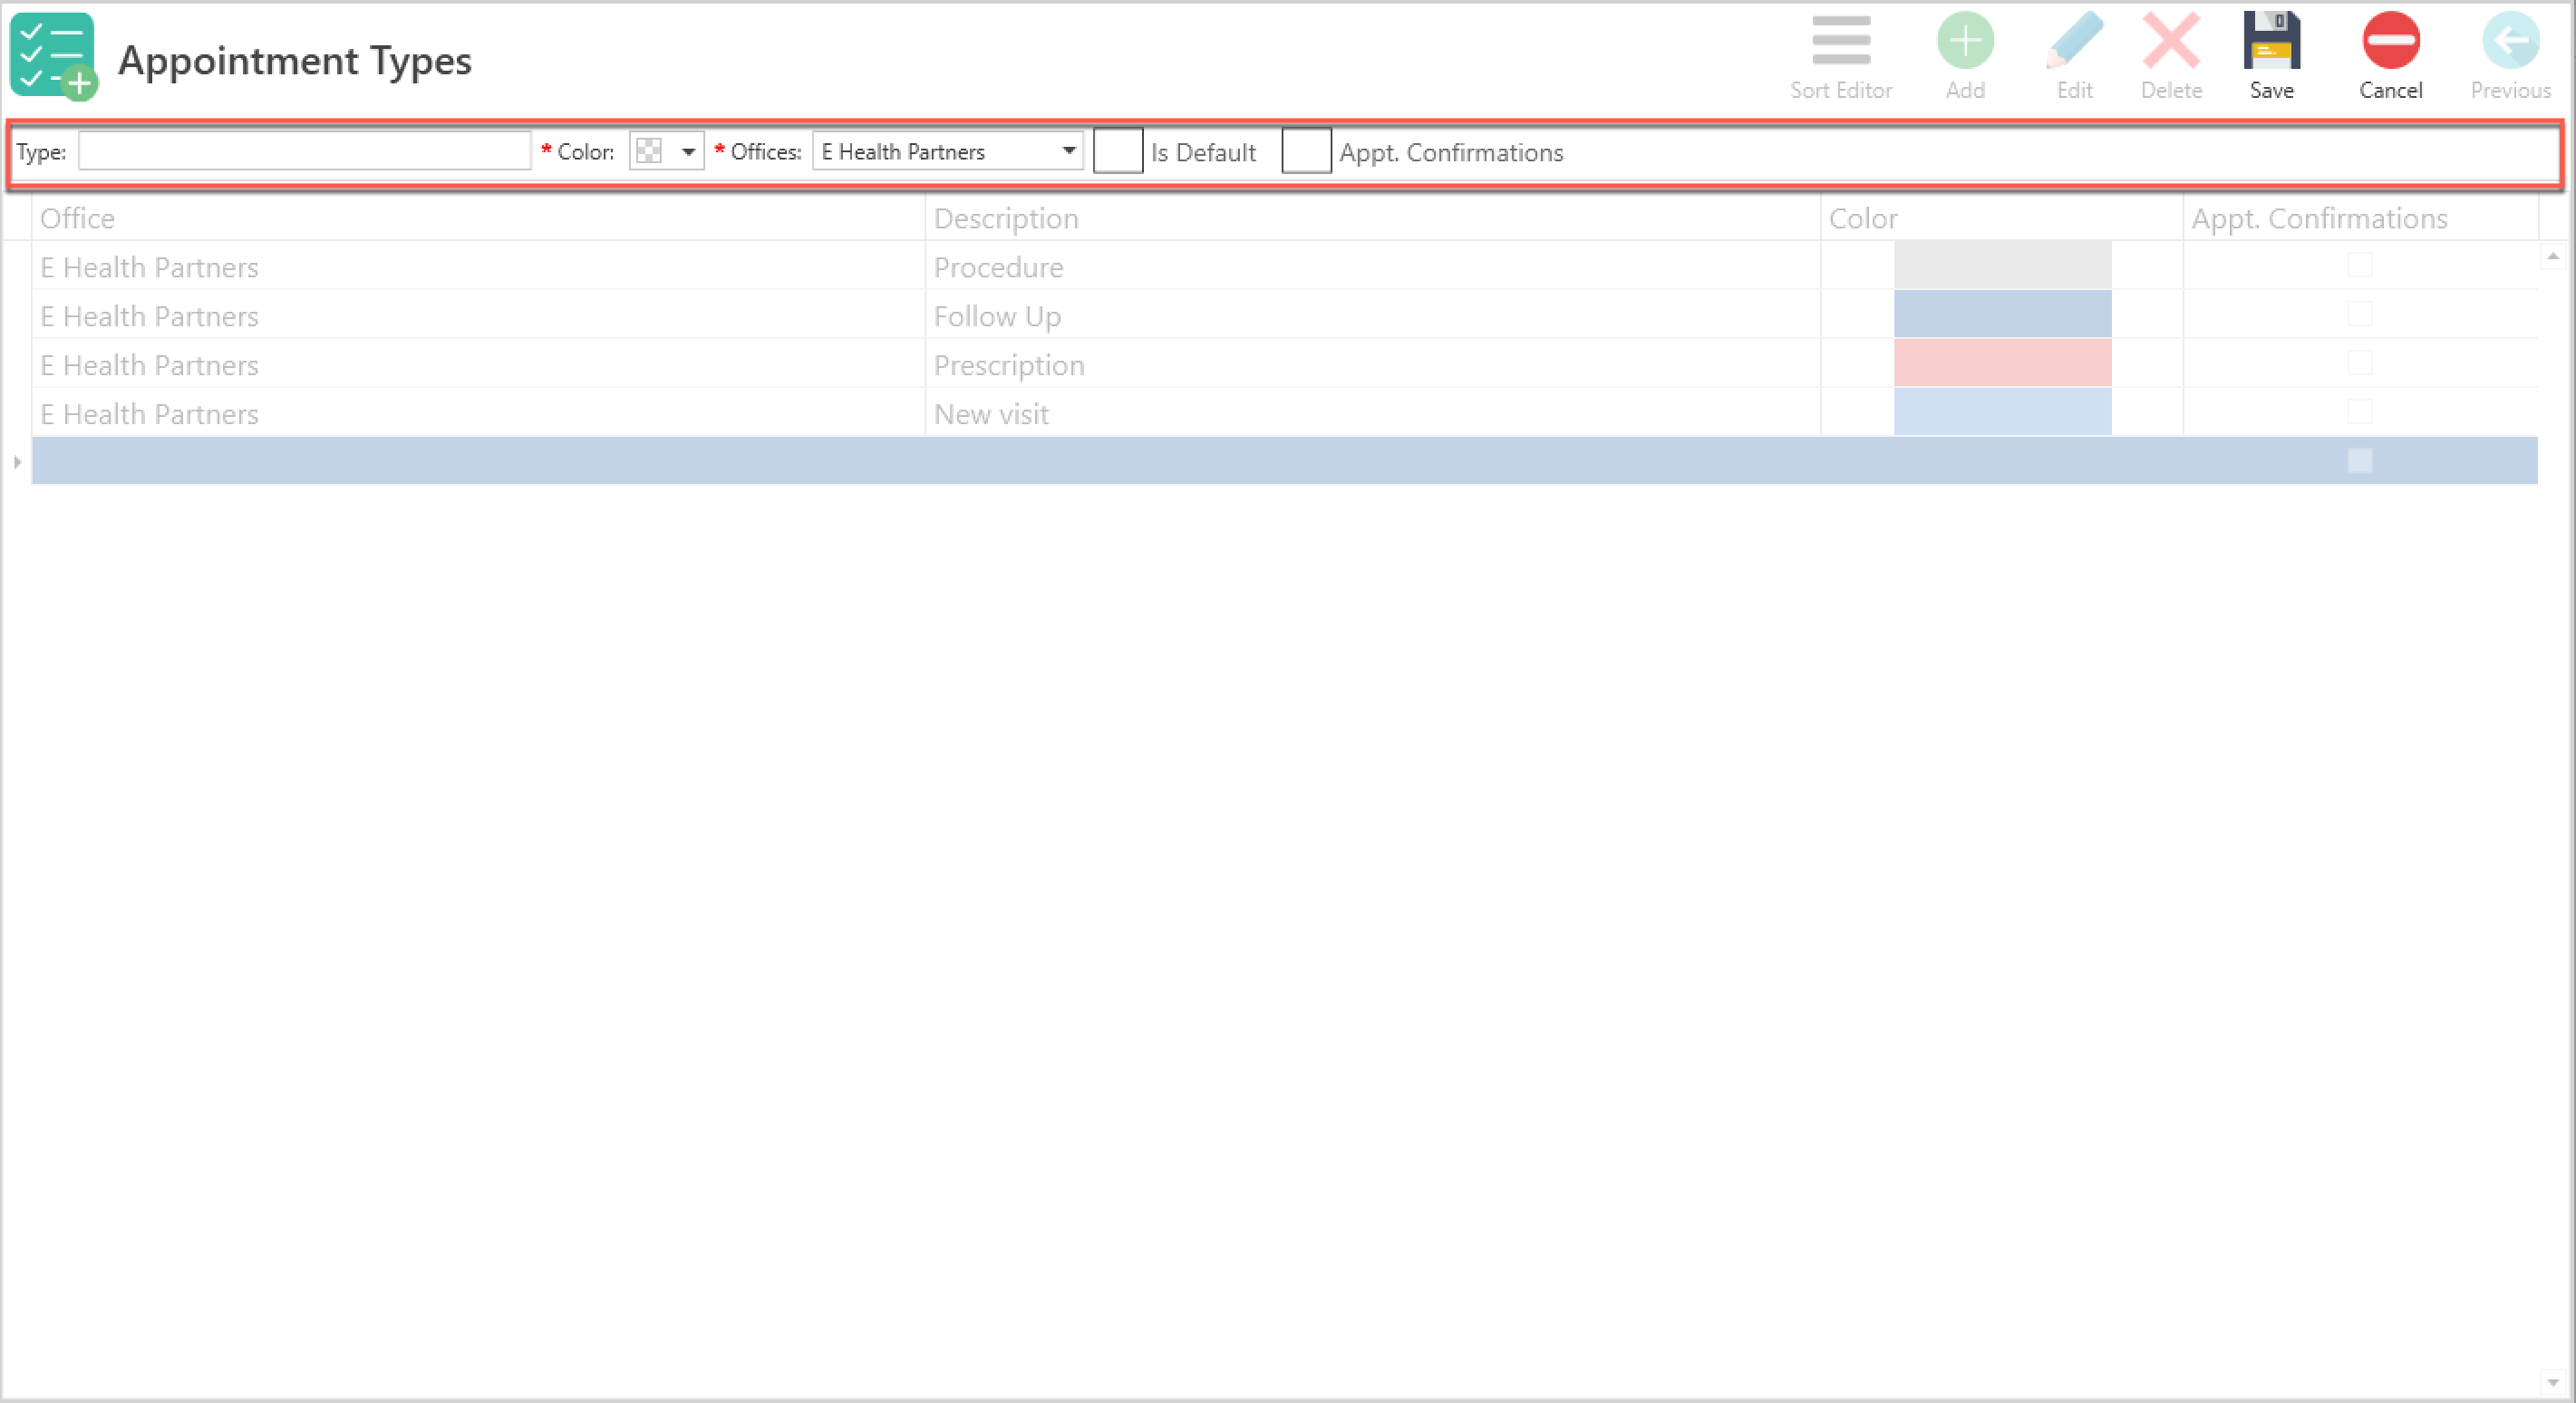Expand the Offices dropdown
The height and width of the screenshot is (1403, 2576).
point(1068,151)
